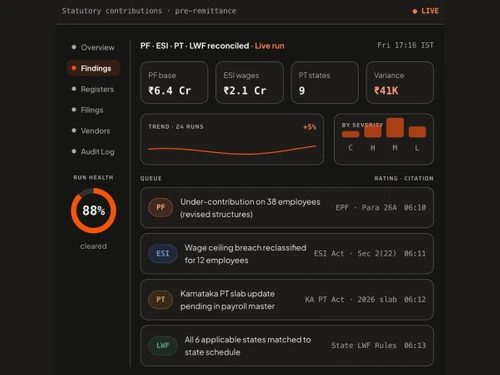Click the Critical (C) severity bar
Image resolution: width=500 pixels, height=375 pixels.
click(x=350, y=134)
